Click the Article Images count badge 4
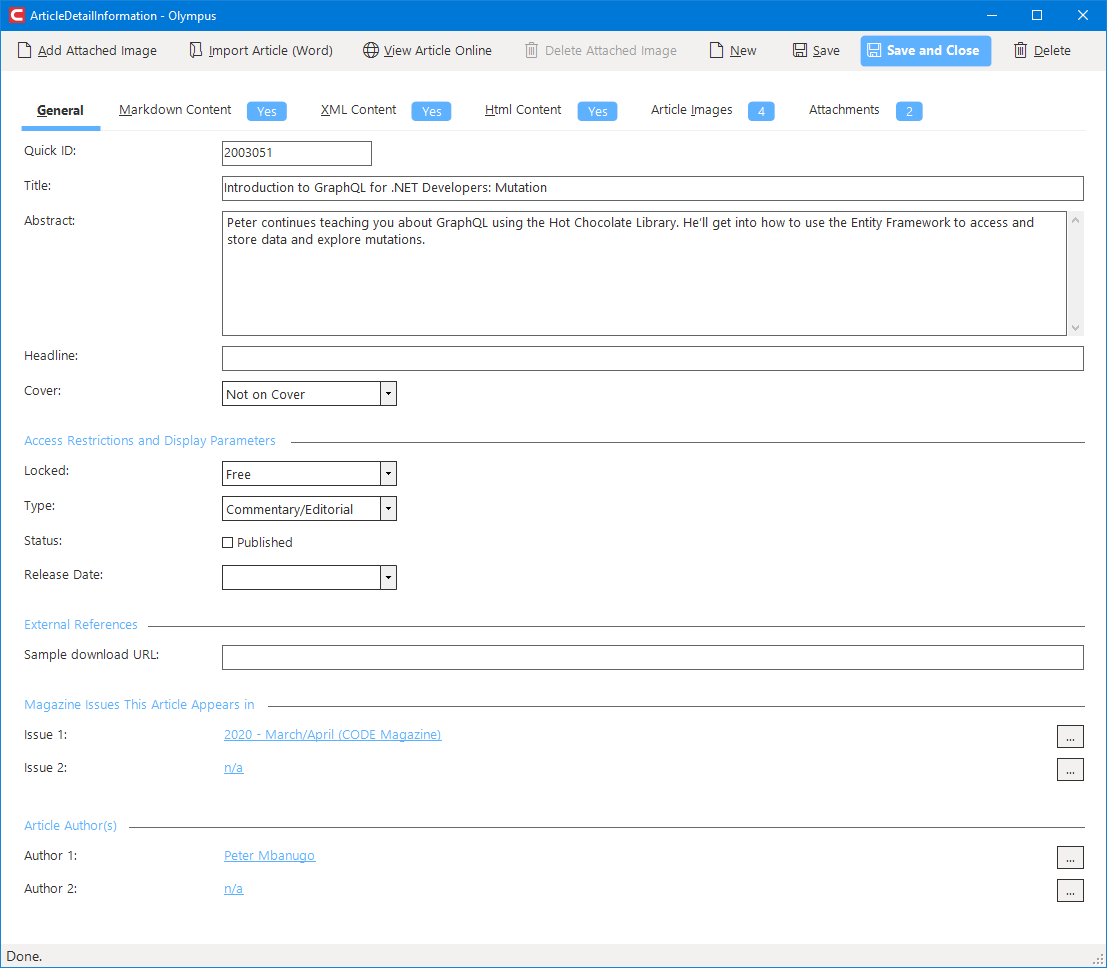The image size is (1107, 968). (761, 112)
